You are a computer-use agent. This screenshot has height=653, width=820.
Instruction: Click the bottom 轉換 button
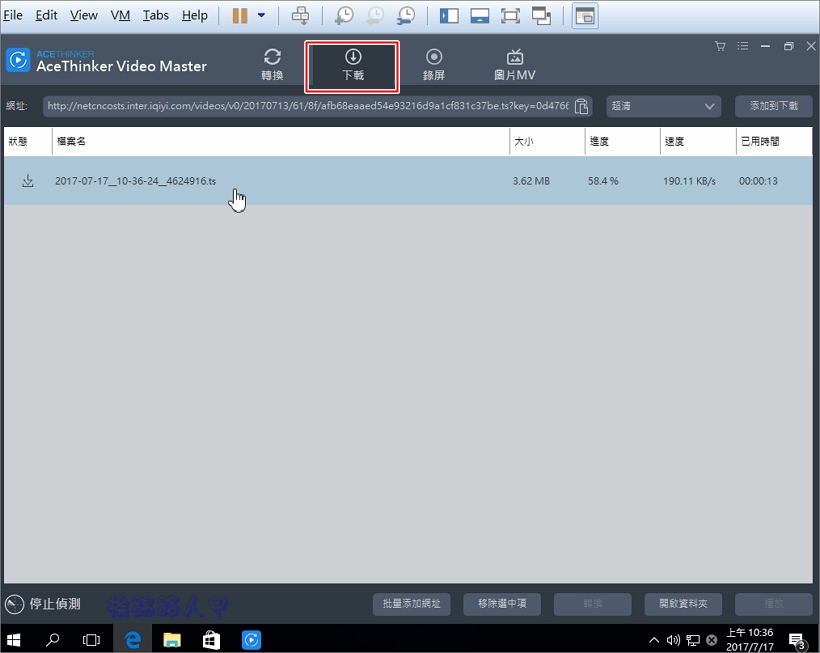[x=593, y=604]
